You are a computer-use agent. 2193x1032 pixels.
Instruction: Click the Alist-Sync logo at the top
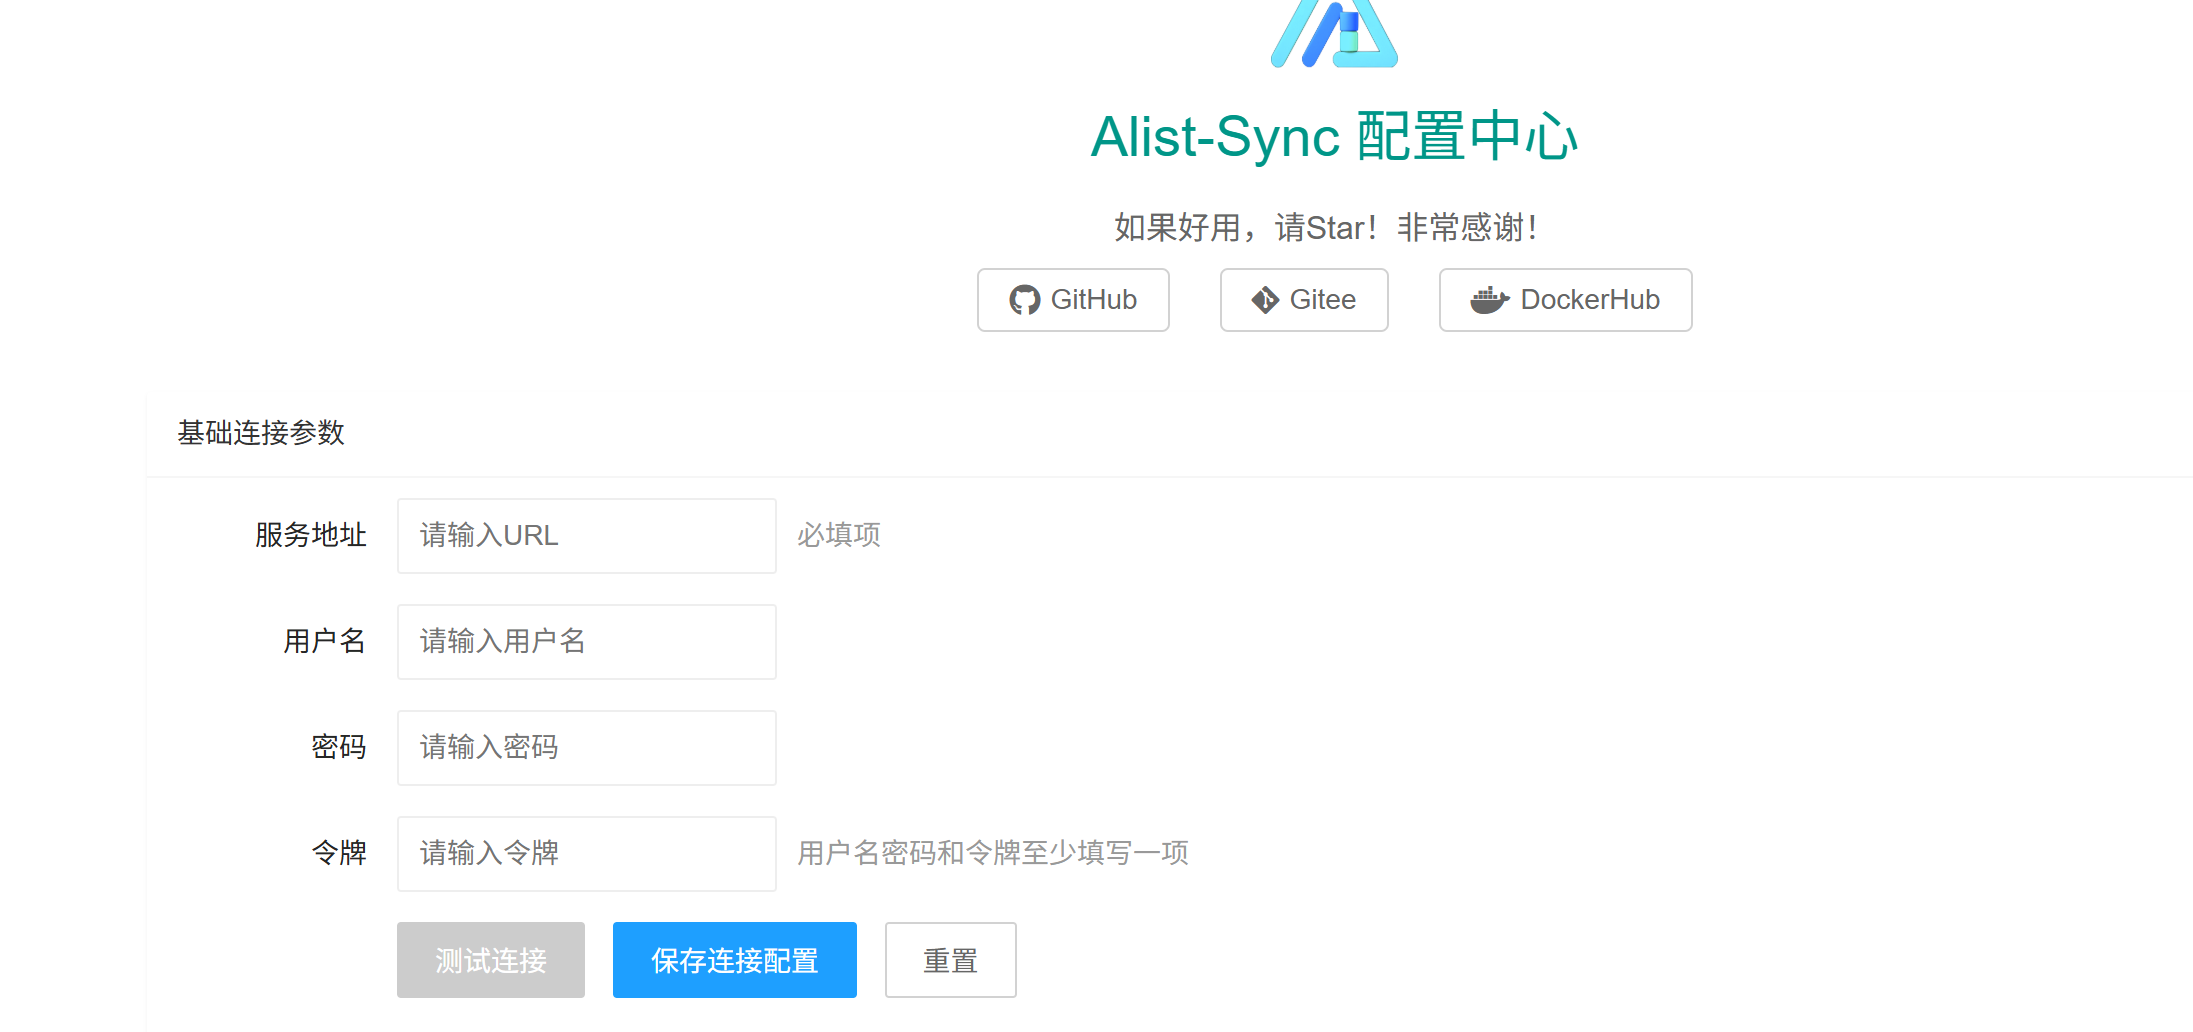[1334, 34]
